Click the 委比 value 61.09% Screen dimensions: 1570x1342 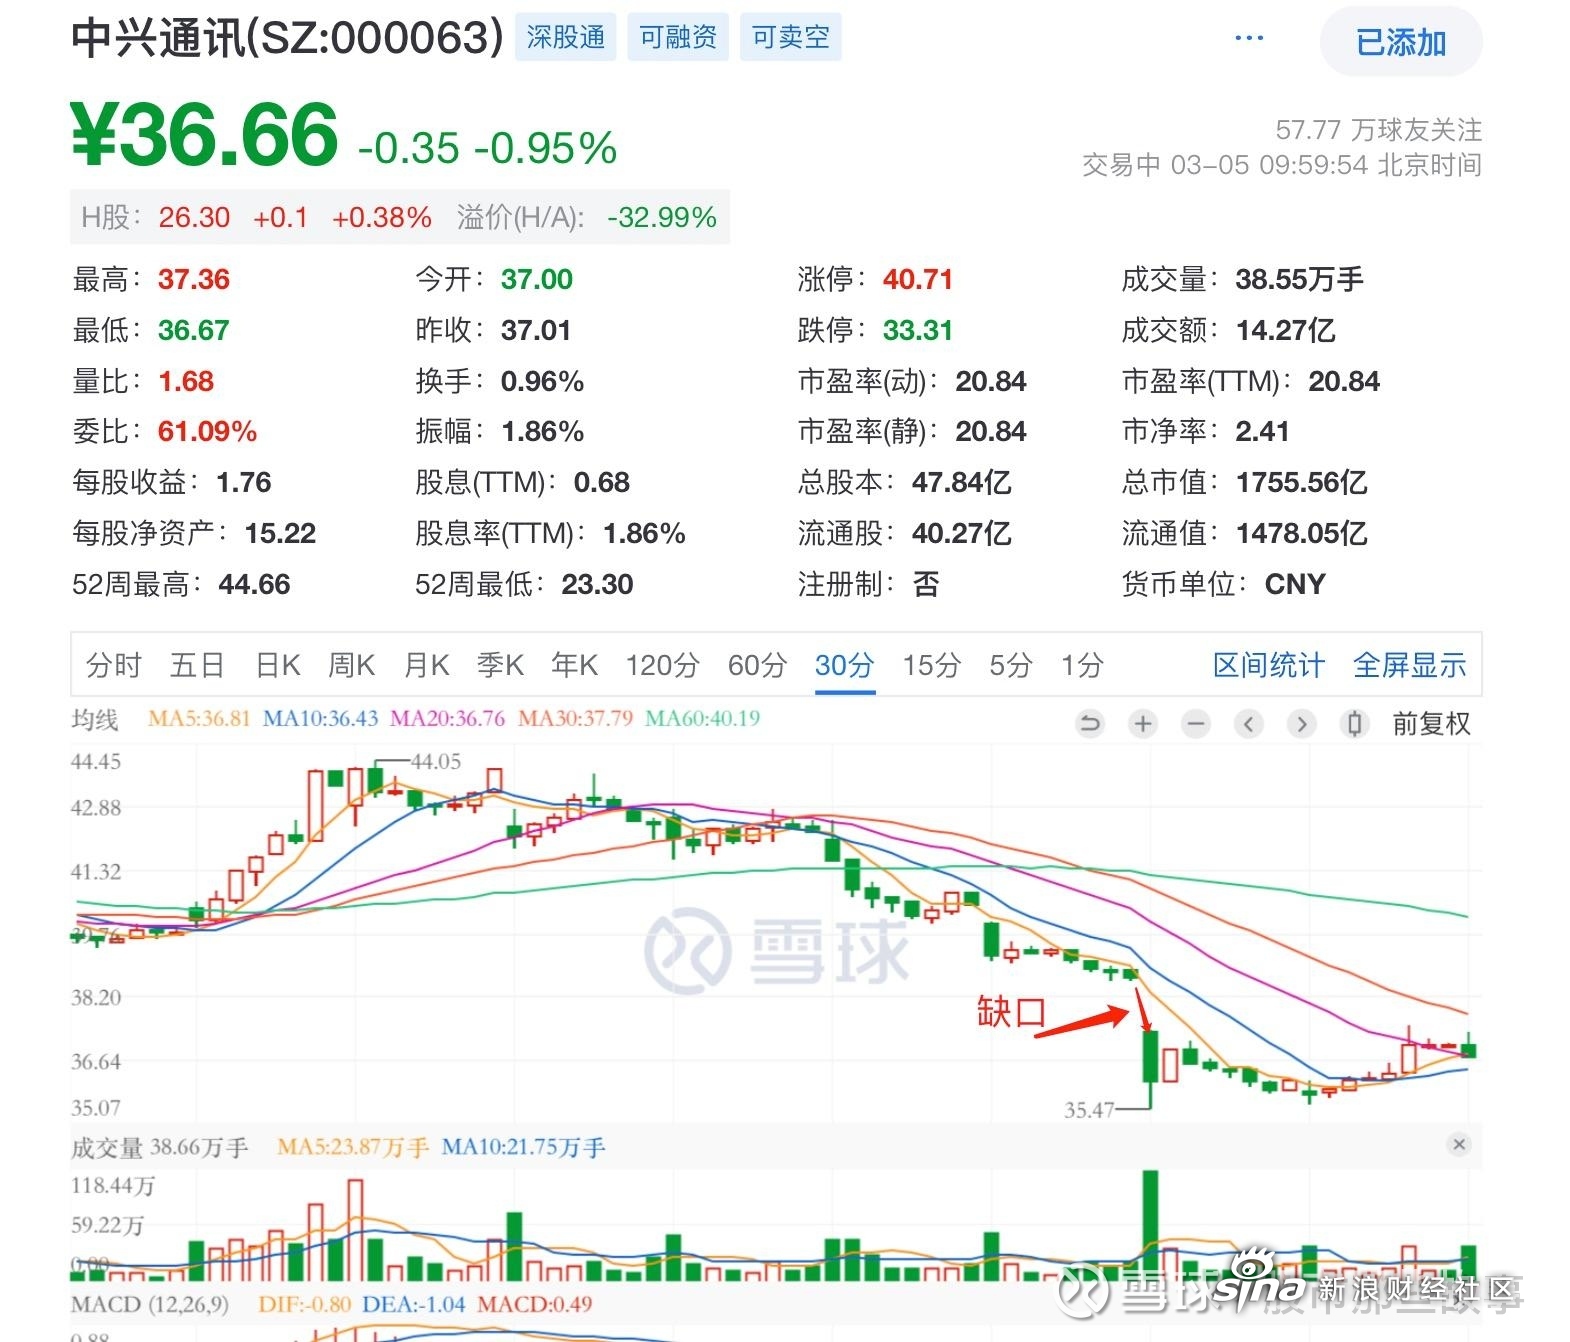pyautogui.click(x=207, y=431)
